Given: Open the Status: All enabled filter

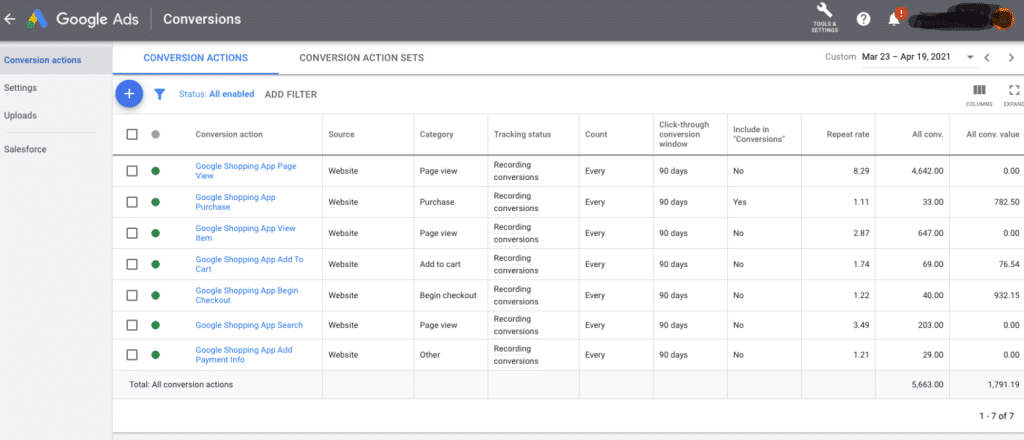Looking at the screenshot, I should point(216,95).
